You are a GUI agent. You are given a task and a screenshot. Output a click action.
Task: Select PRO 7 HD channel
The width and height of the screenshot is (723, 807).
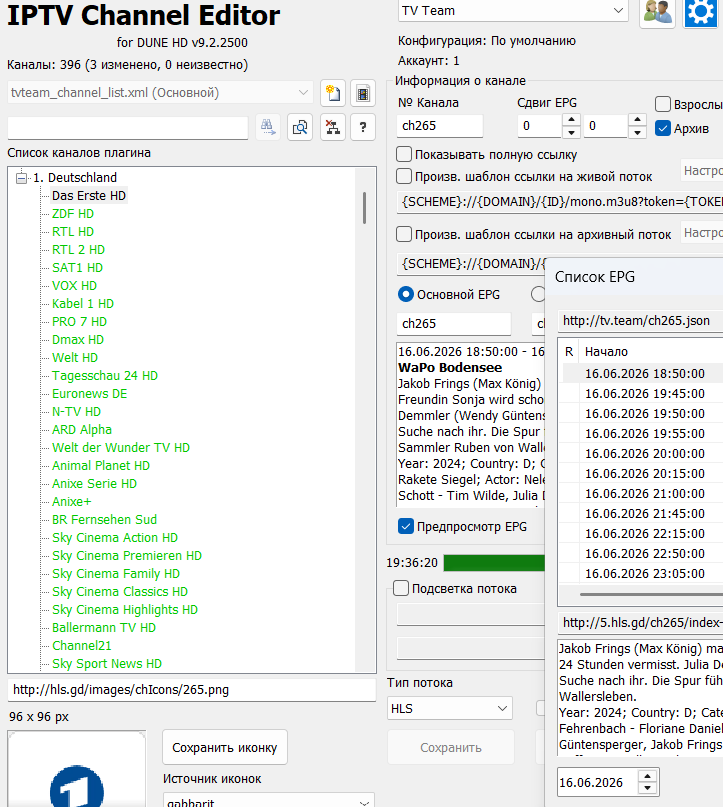point(79,322)
